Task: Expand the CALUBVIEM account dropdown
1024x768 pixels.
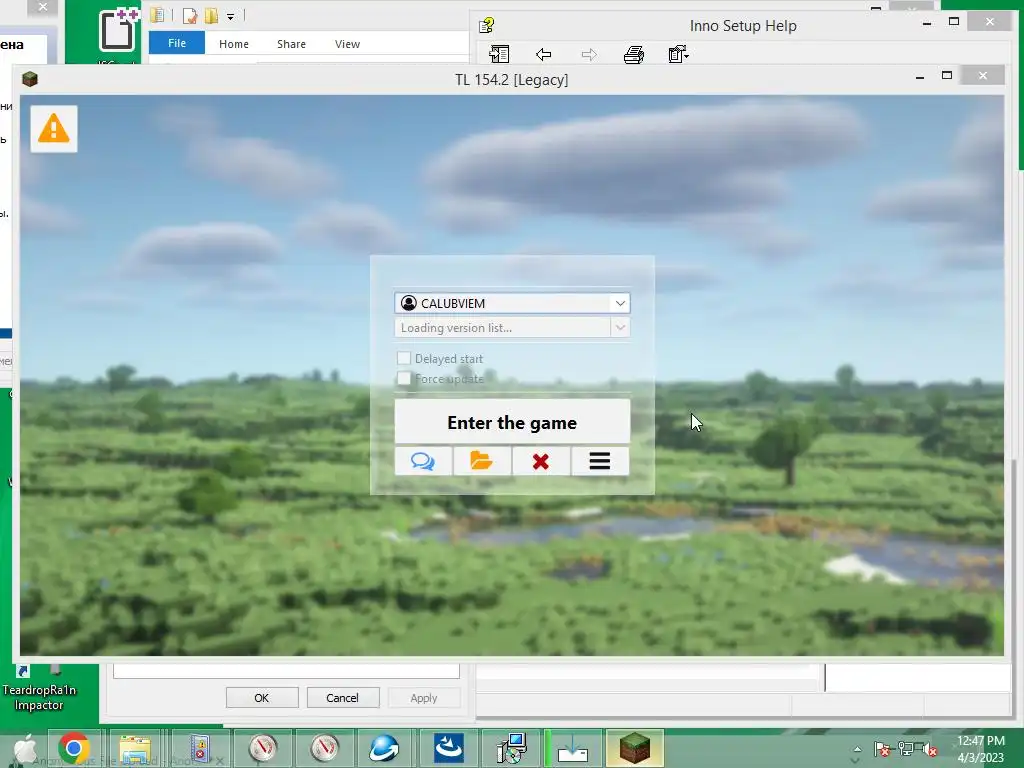Action: click(x=620, y=303)
